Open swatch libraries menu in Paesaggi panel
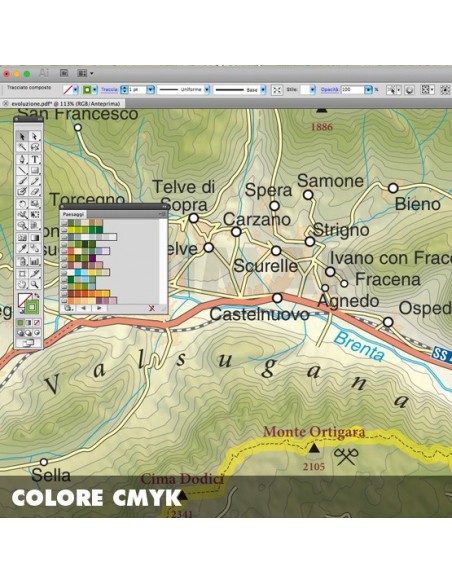452x584 pixels. (68, 308)
